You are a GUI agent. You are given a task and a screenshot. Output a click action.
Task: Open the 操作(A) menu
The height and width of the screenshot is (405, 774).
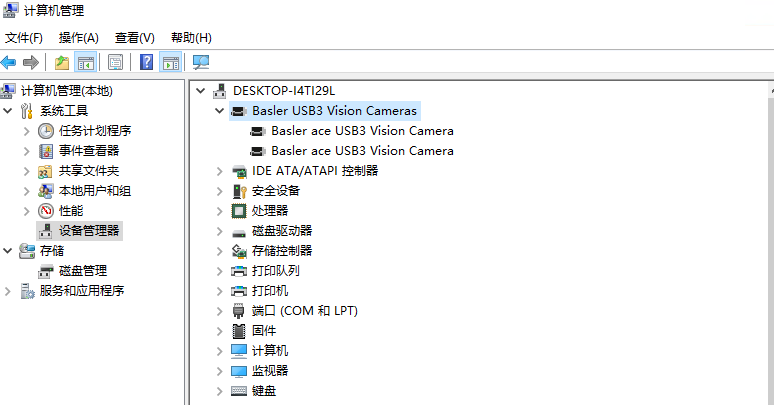point(79,38)
